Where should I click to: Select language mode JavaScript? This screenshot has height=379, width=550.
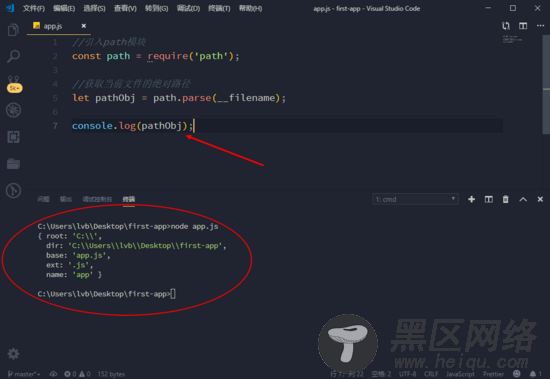460,374
